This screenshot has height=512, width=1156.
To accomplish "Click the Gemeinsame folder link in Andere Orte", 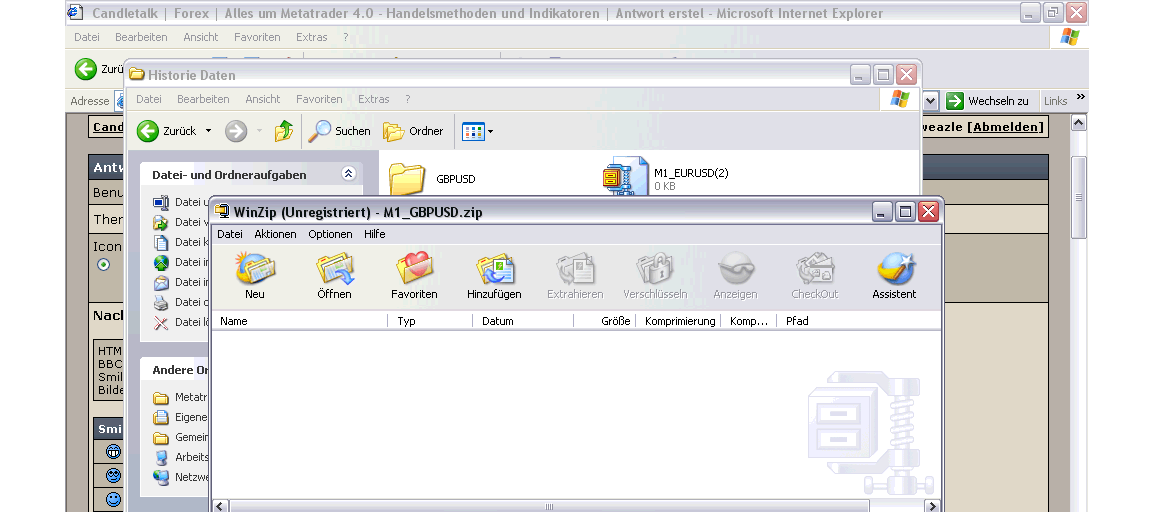I will pyautogui.click(x=181, y=437).
